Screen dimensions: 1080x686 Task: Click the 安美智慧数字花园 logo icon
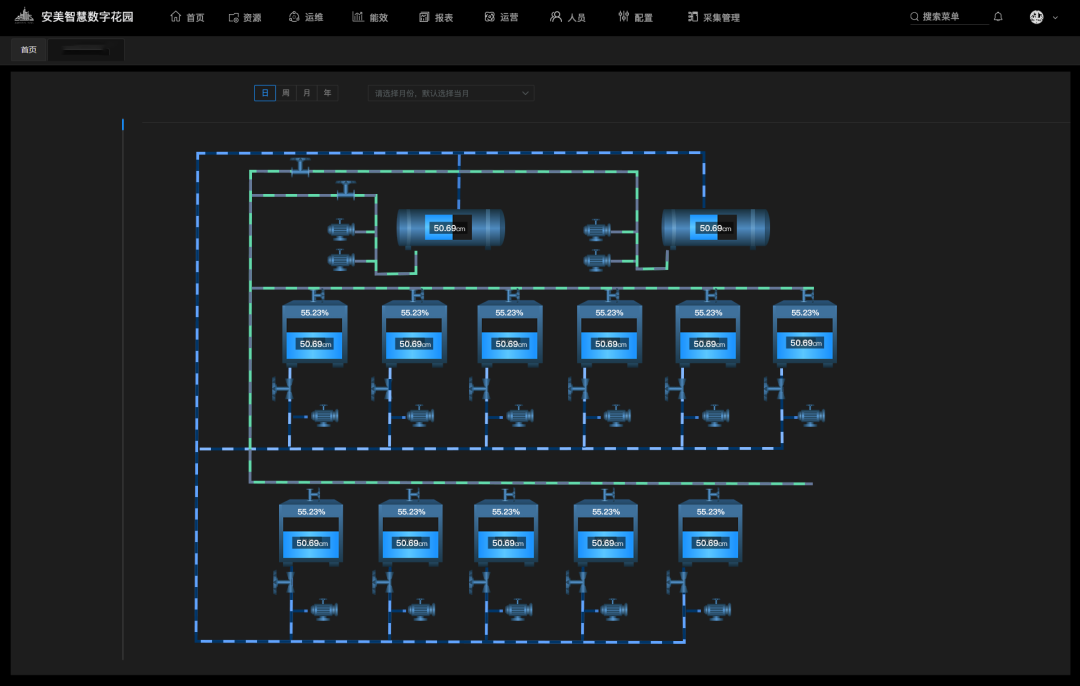(x=24, y=17)
